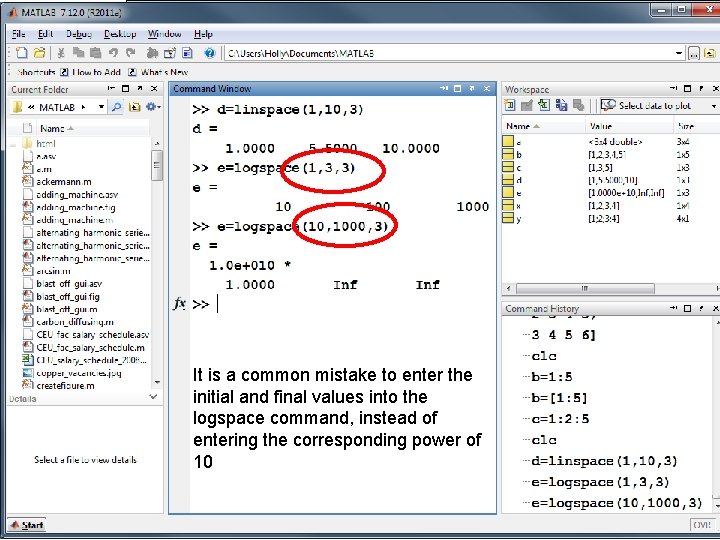The image size is (720, 540).
Task: Open the Window menu
Action: tap(164, 34)
